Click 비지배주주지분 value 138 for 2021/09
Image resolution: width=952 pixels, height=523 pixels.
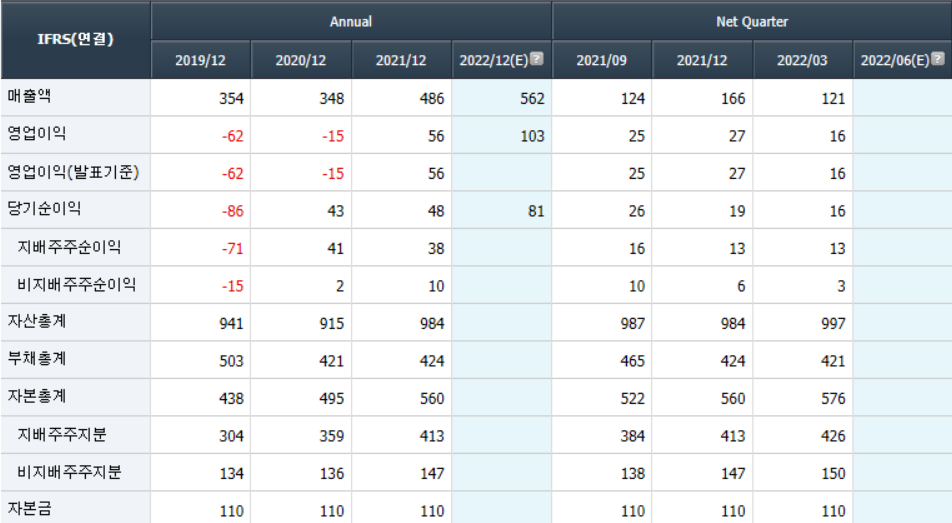[x=633, y=474]
